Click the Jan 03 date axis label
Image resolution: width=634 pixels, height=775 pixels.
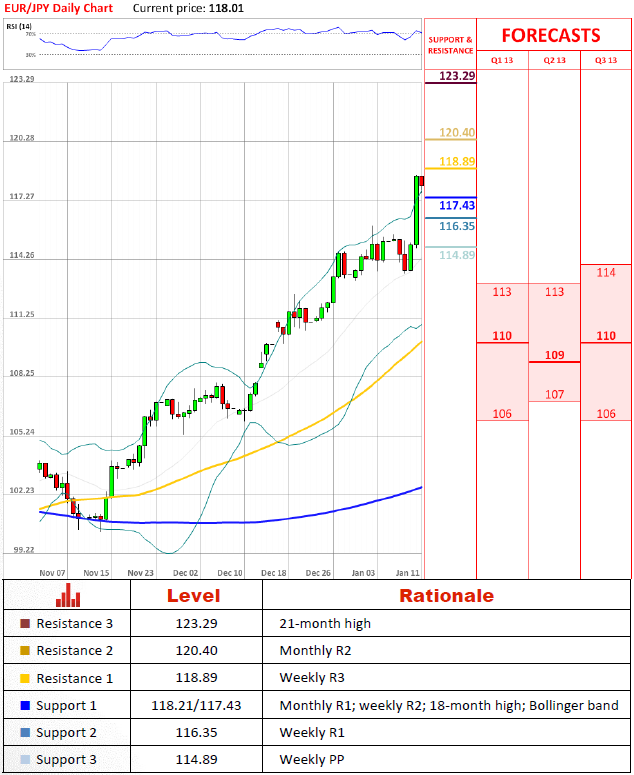363,573
